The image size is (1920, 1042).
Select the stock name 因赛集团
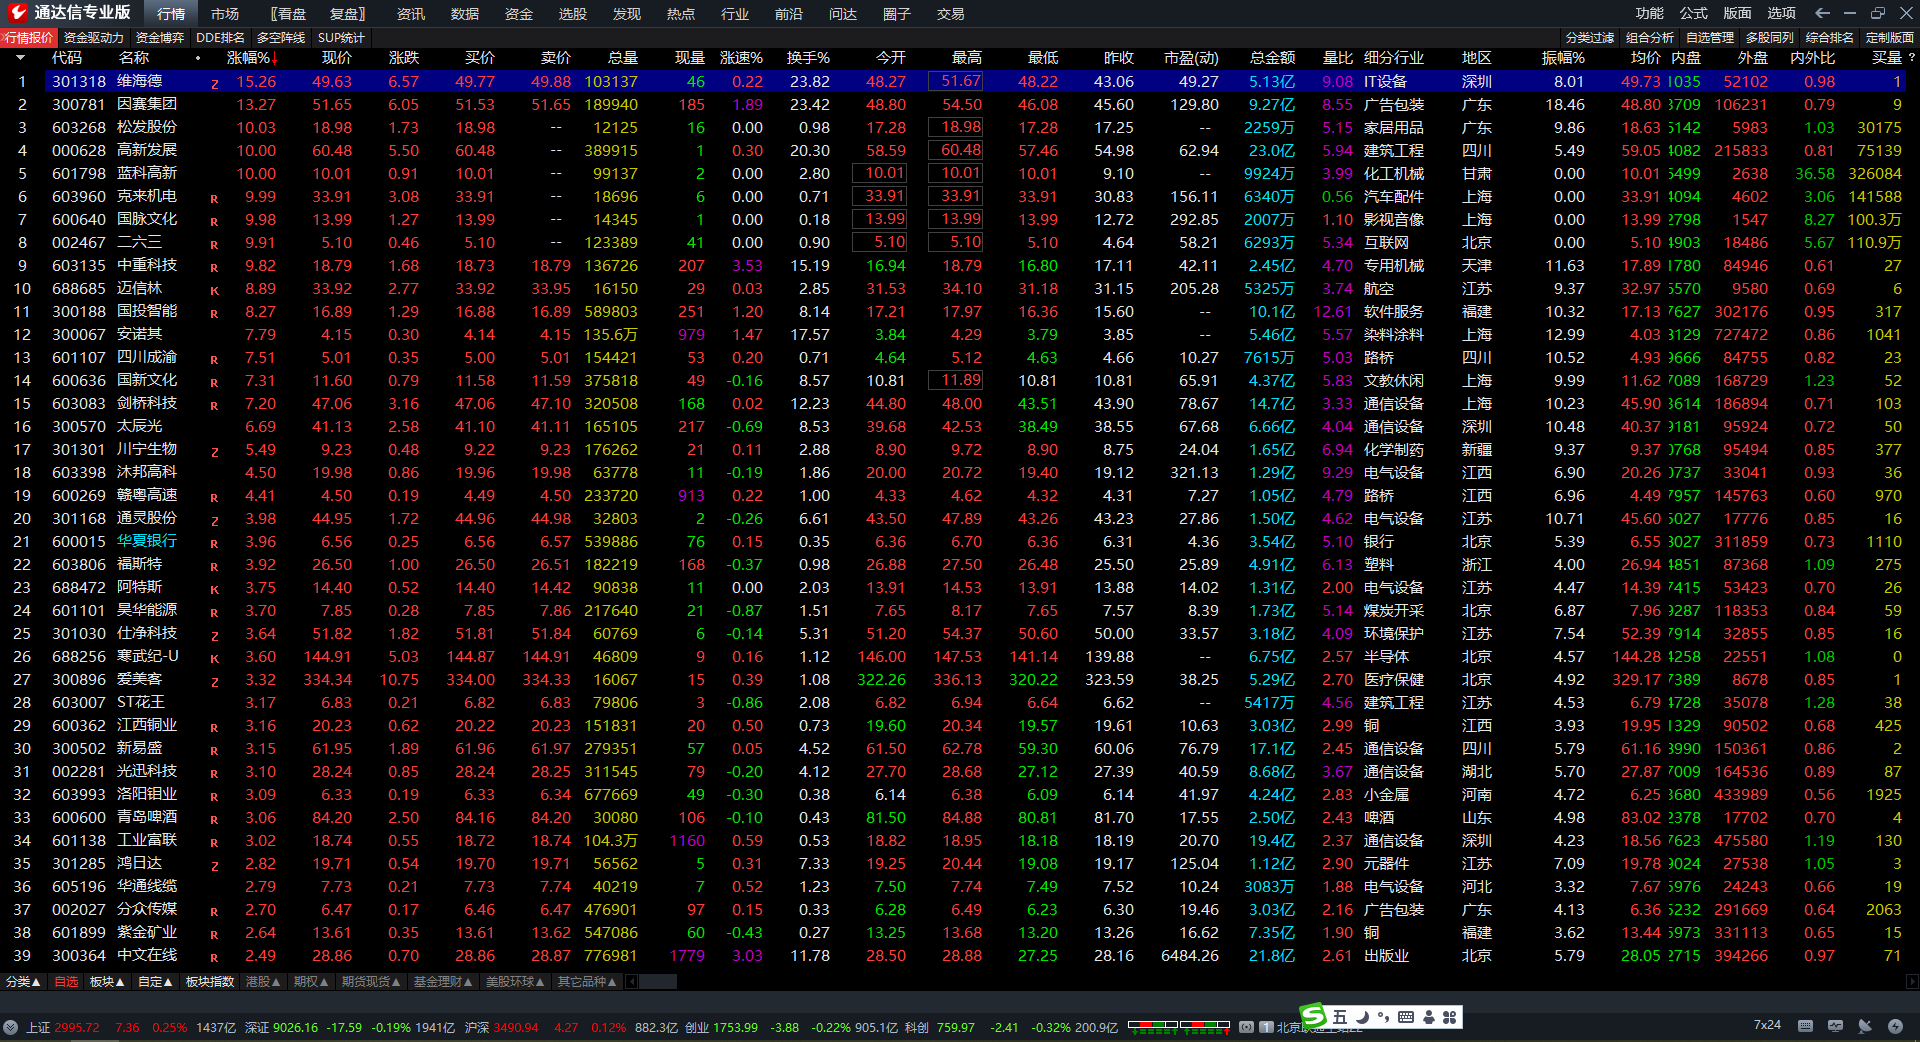point(147,104)
